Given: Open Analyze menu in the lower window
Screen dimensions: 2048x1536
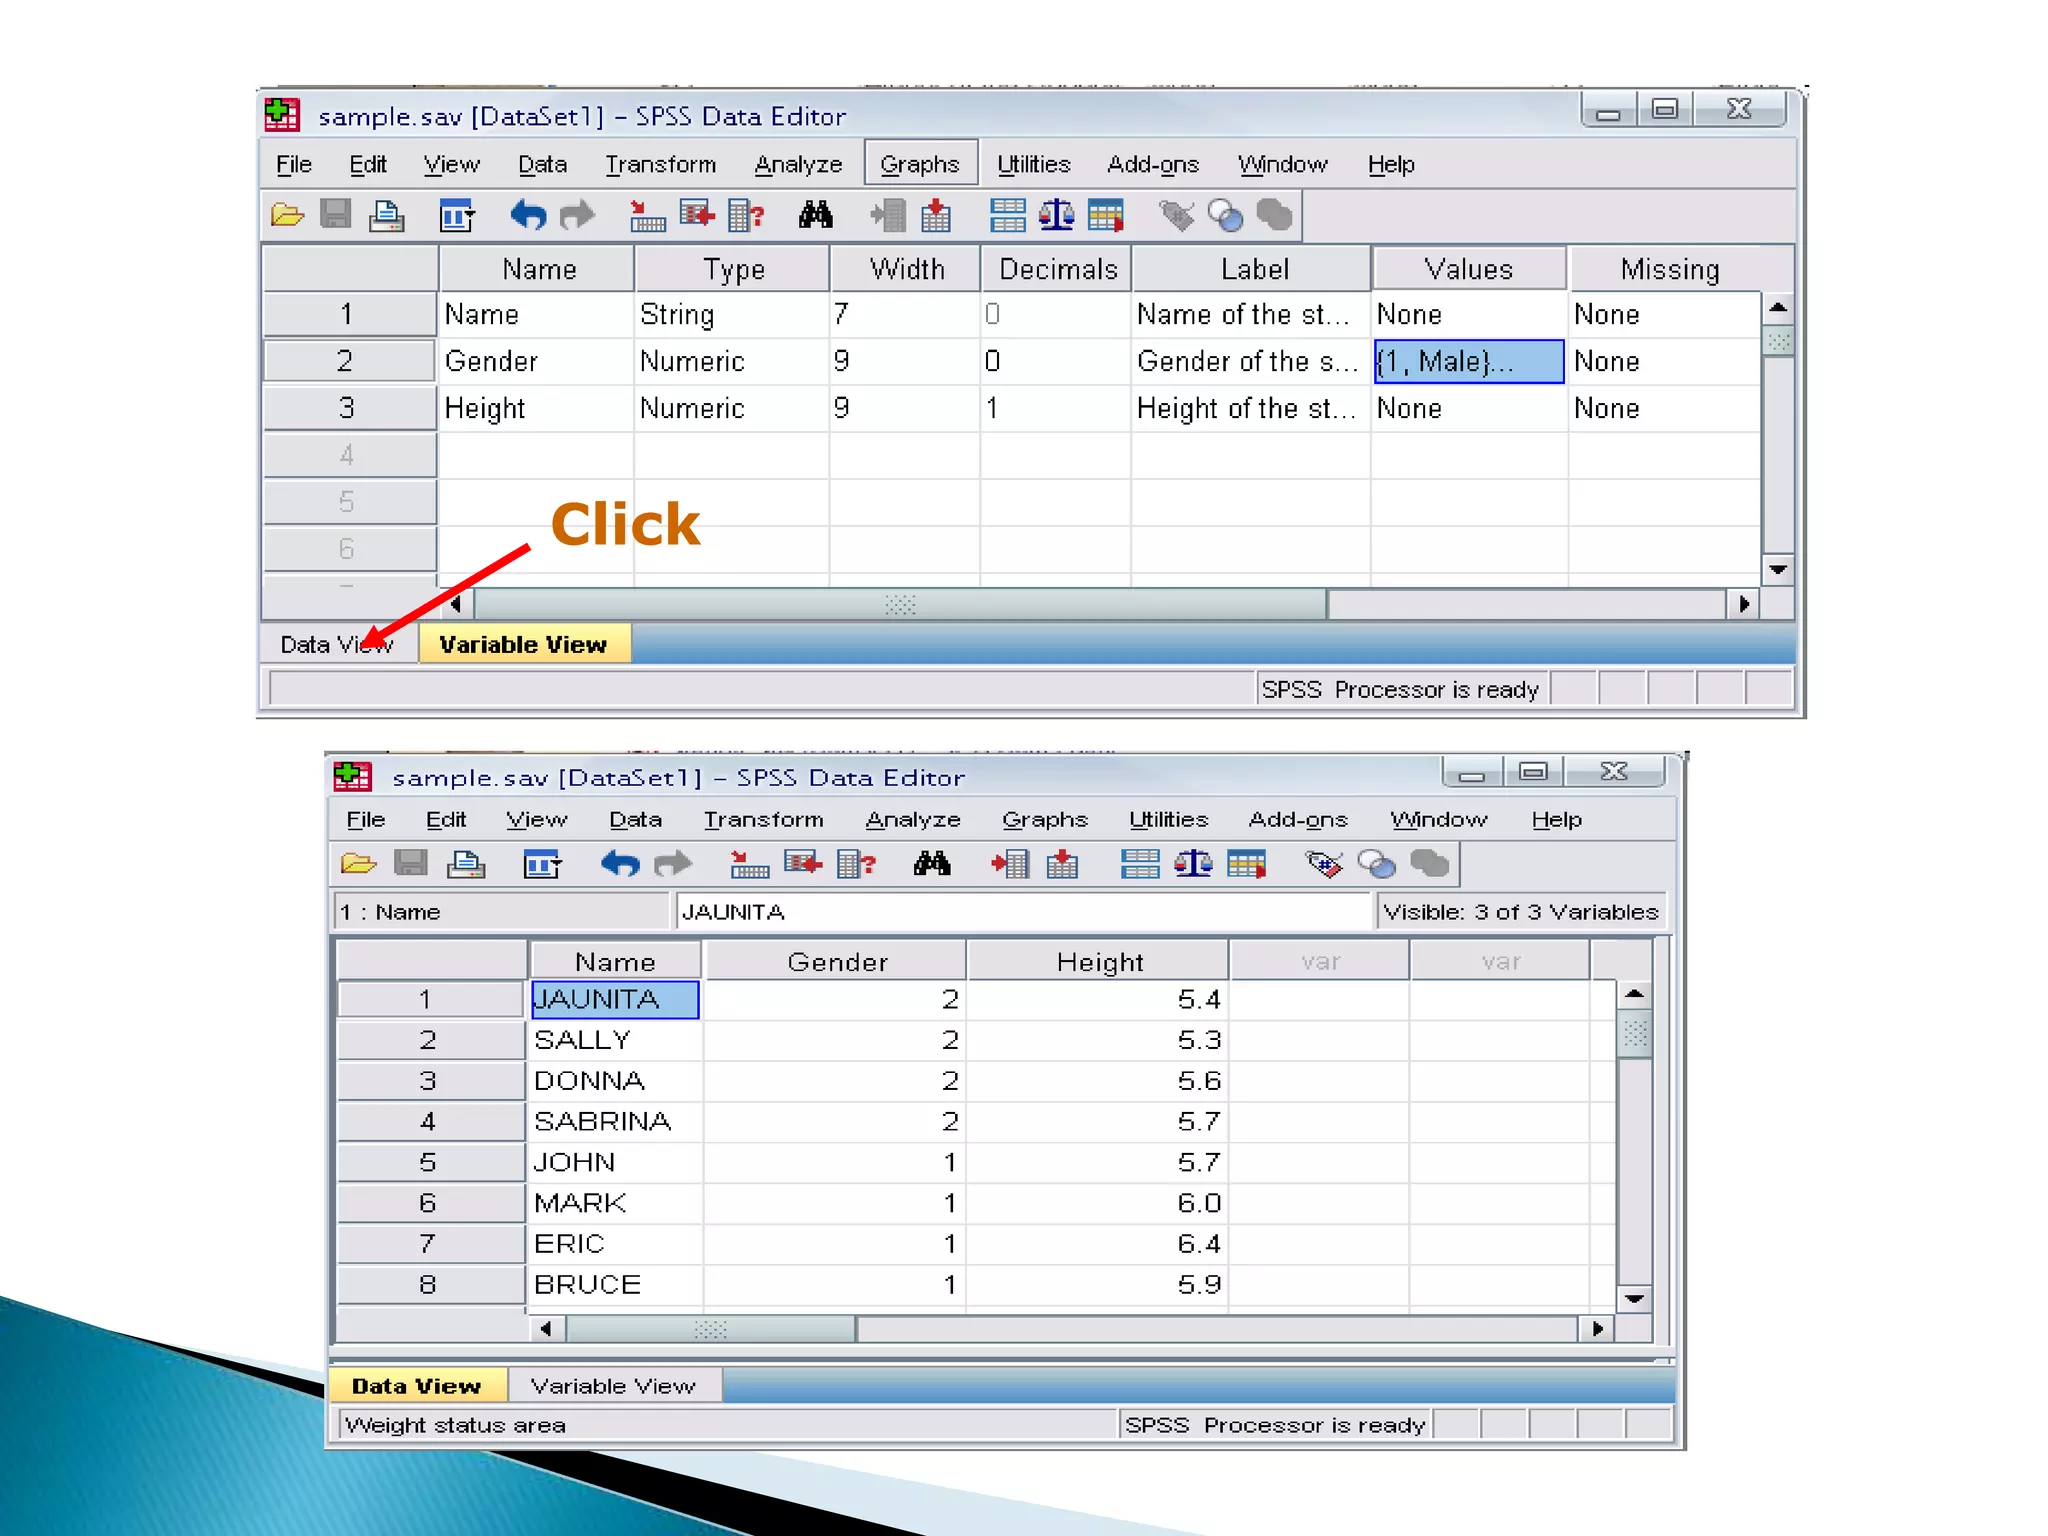Looking at the screenshot, I should click(912, 820).
